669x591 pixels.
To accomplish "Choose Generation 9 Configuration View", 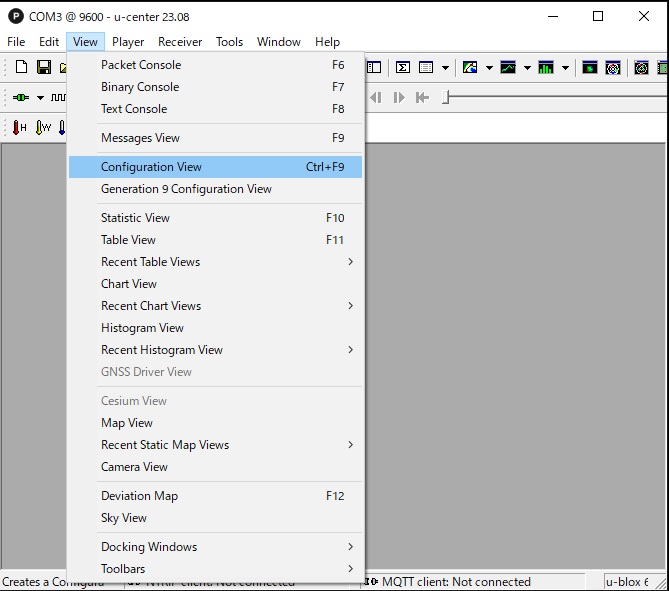I will (215, 189).
